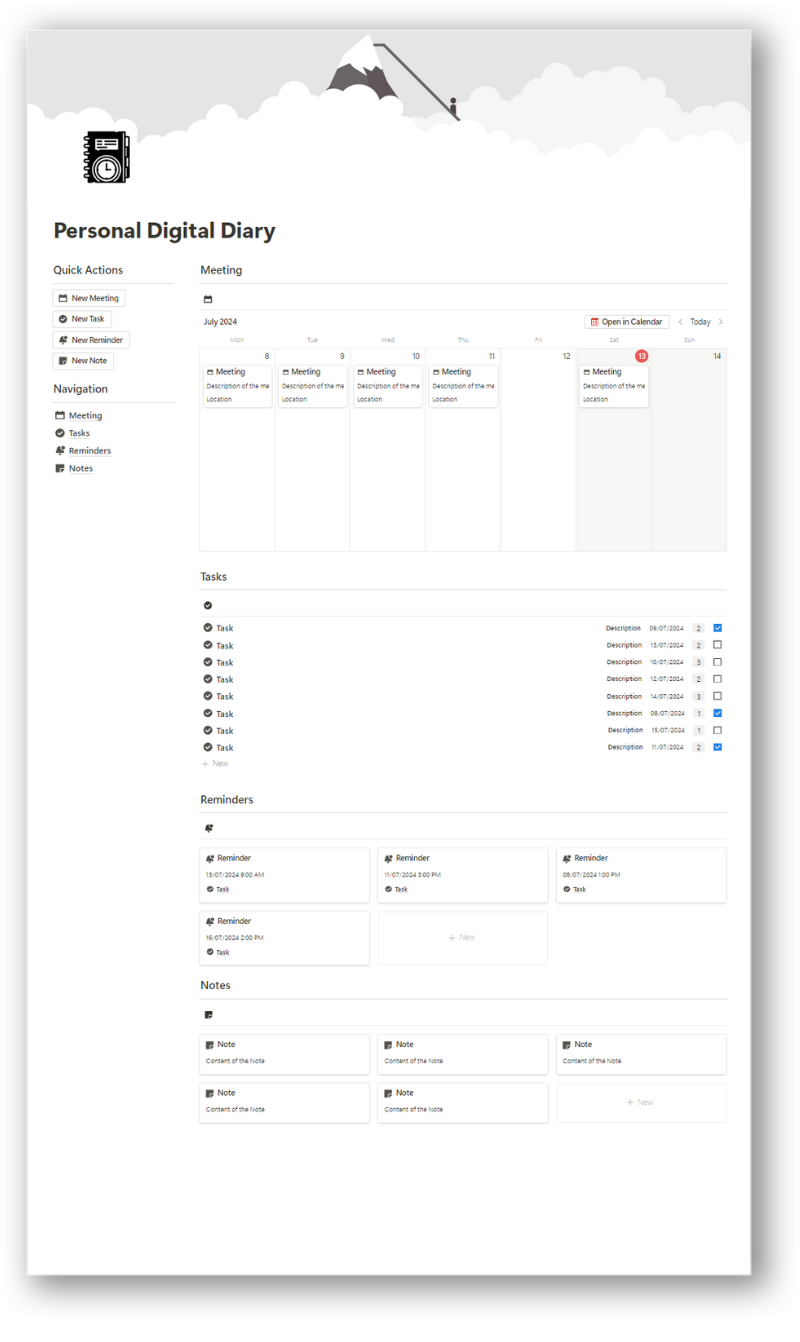Click the calendar icon on the Saturday 13 meeting card
The width and height of the screenshot is (800, 1342).
click(587, 372)
